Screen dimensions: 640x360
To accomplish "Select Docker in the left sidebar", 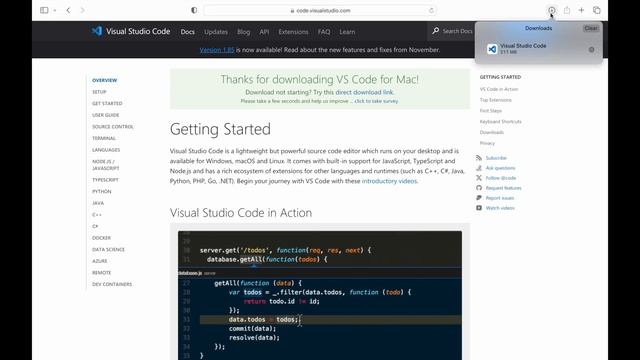I will click(101, 238).
